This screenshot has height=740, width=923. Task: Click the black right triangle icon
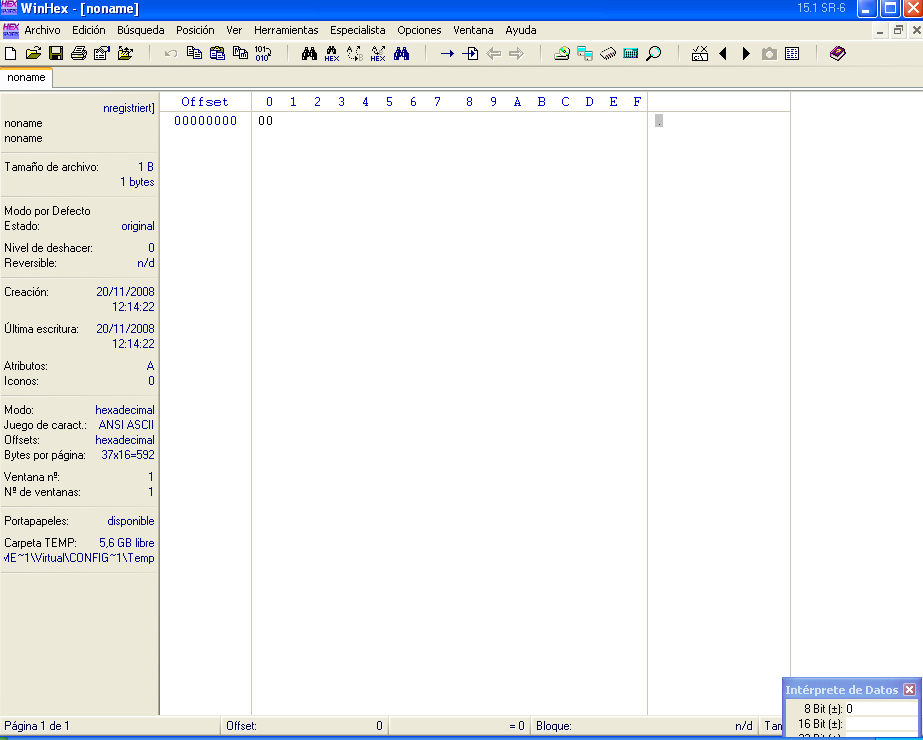tap(746, 54)
